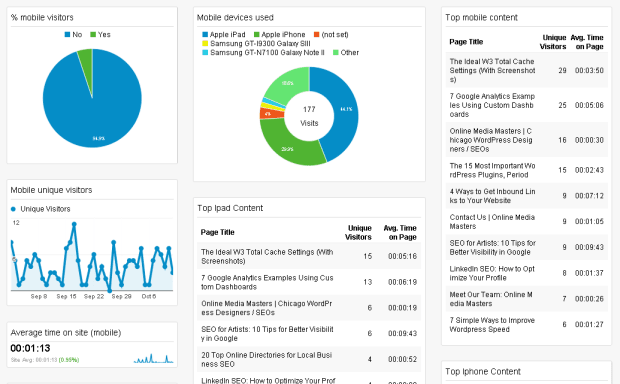Screen dimensions: 620x384
Task: Click the blue 'No' legend swatch
Action: (x=67, y=35)
